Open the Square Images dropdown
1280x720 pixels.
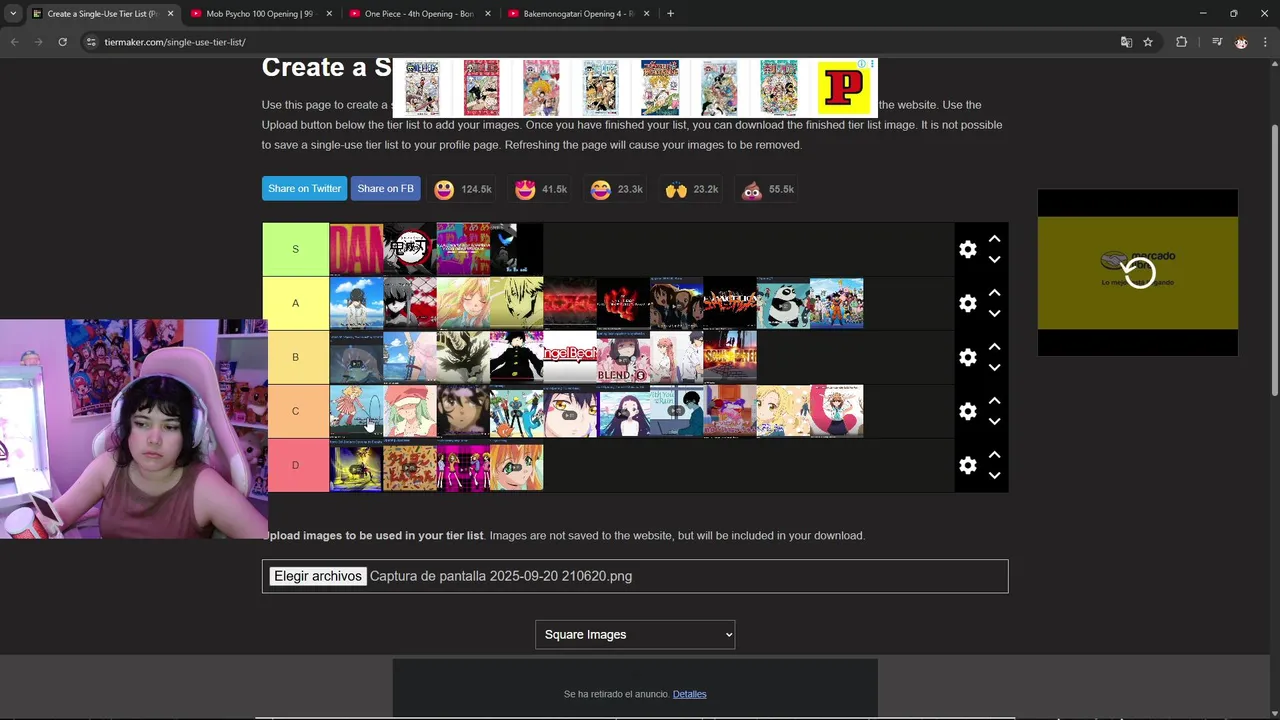pyautogui.click(x=635, y=634)
